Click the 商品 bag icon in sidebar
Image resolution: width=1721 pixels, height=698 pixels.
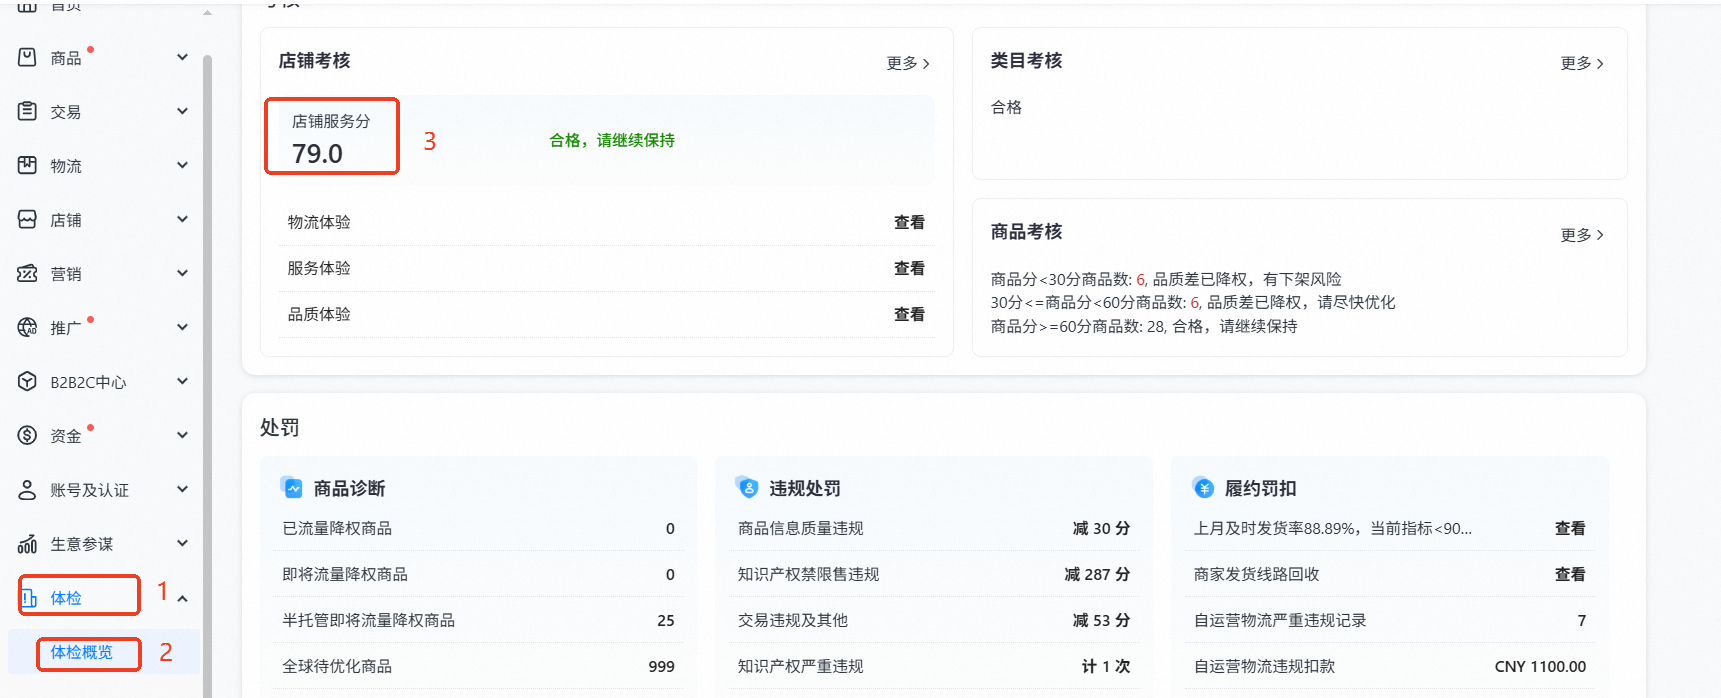click(x=27, y=57)
